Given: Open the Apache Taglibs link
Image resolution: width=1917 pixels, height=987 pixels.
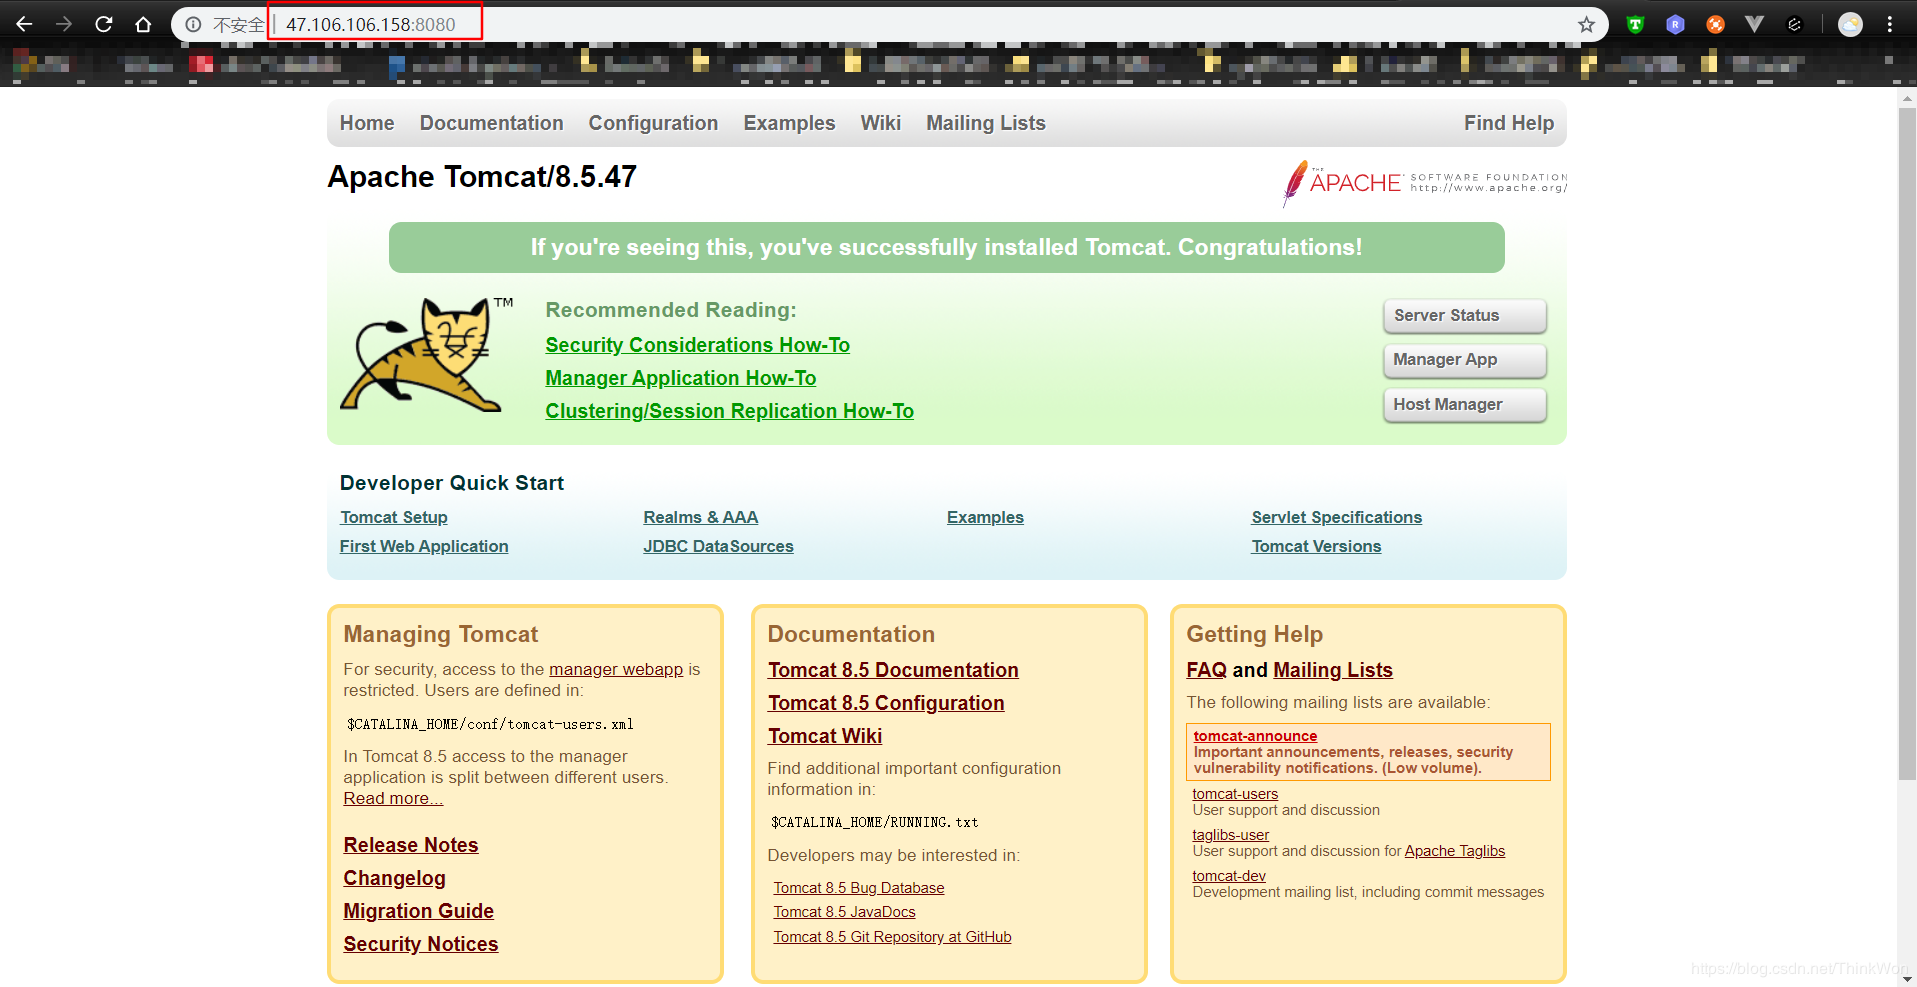Looking at the screenshot, I should [1454, 851].
